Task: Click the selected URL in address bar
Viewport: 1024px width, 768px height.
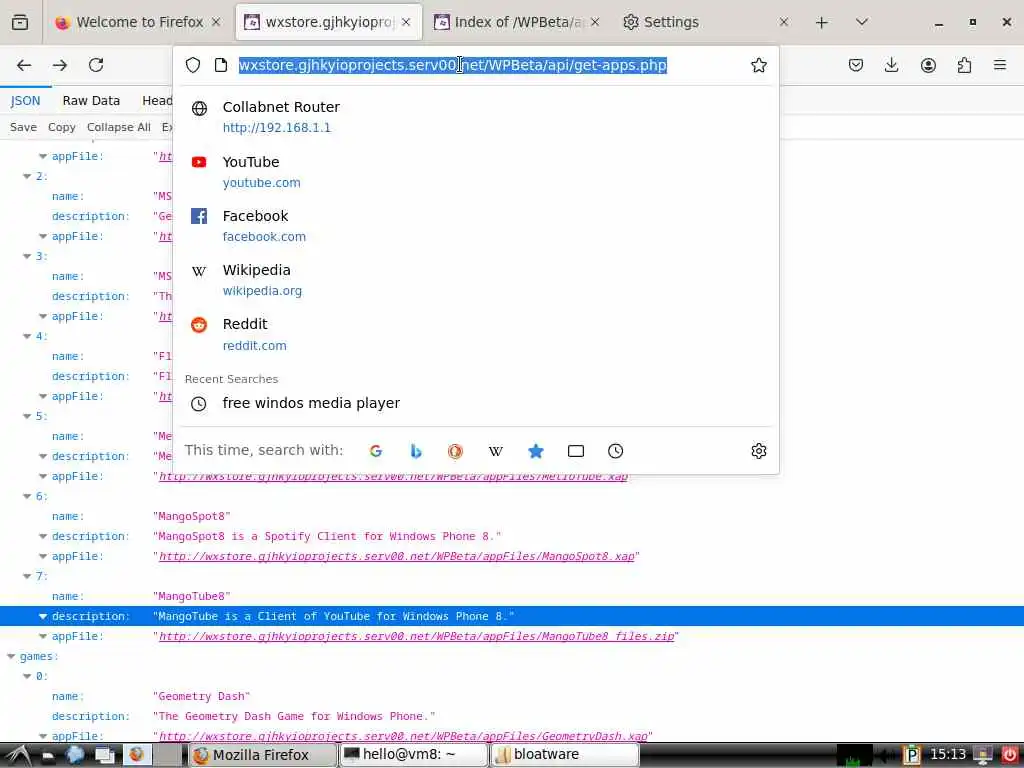Action: pyautogui.click(x=453, y=65)
